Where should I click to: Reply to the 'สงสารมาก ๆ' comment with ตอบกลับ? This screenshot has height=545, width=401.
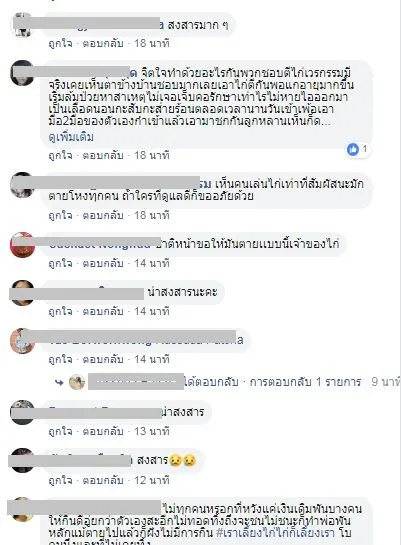tap(103, 43)
